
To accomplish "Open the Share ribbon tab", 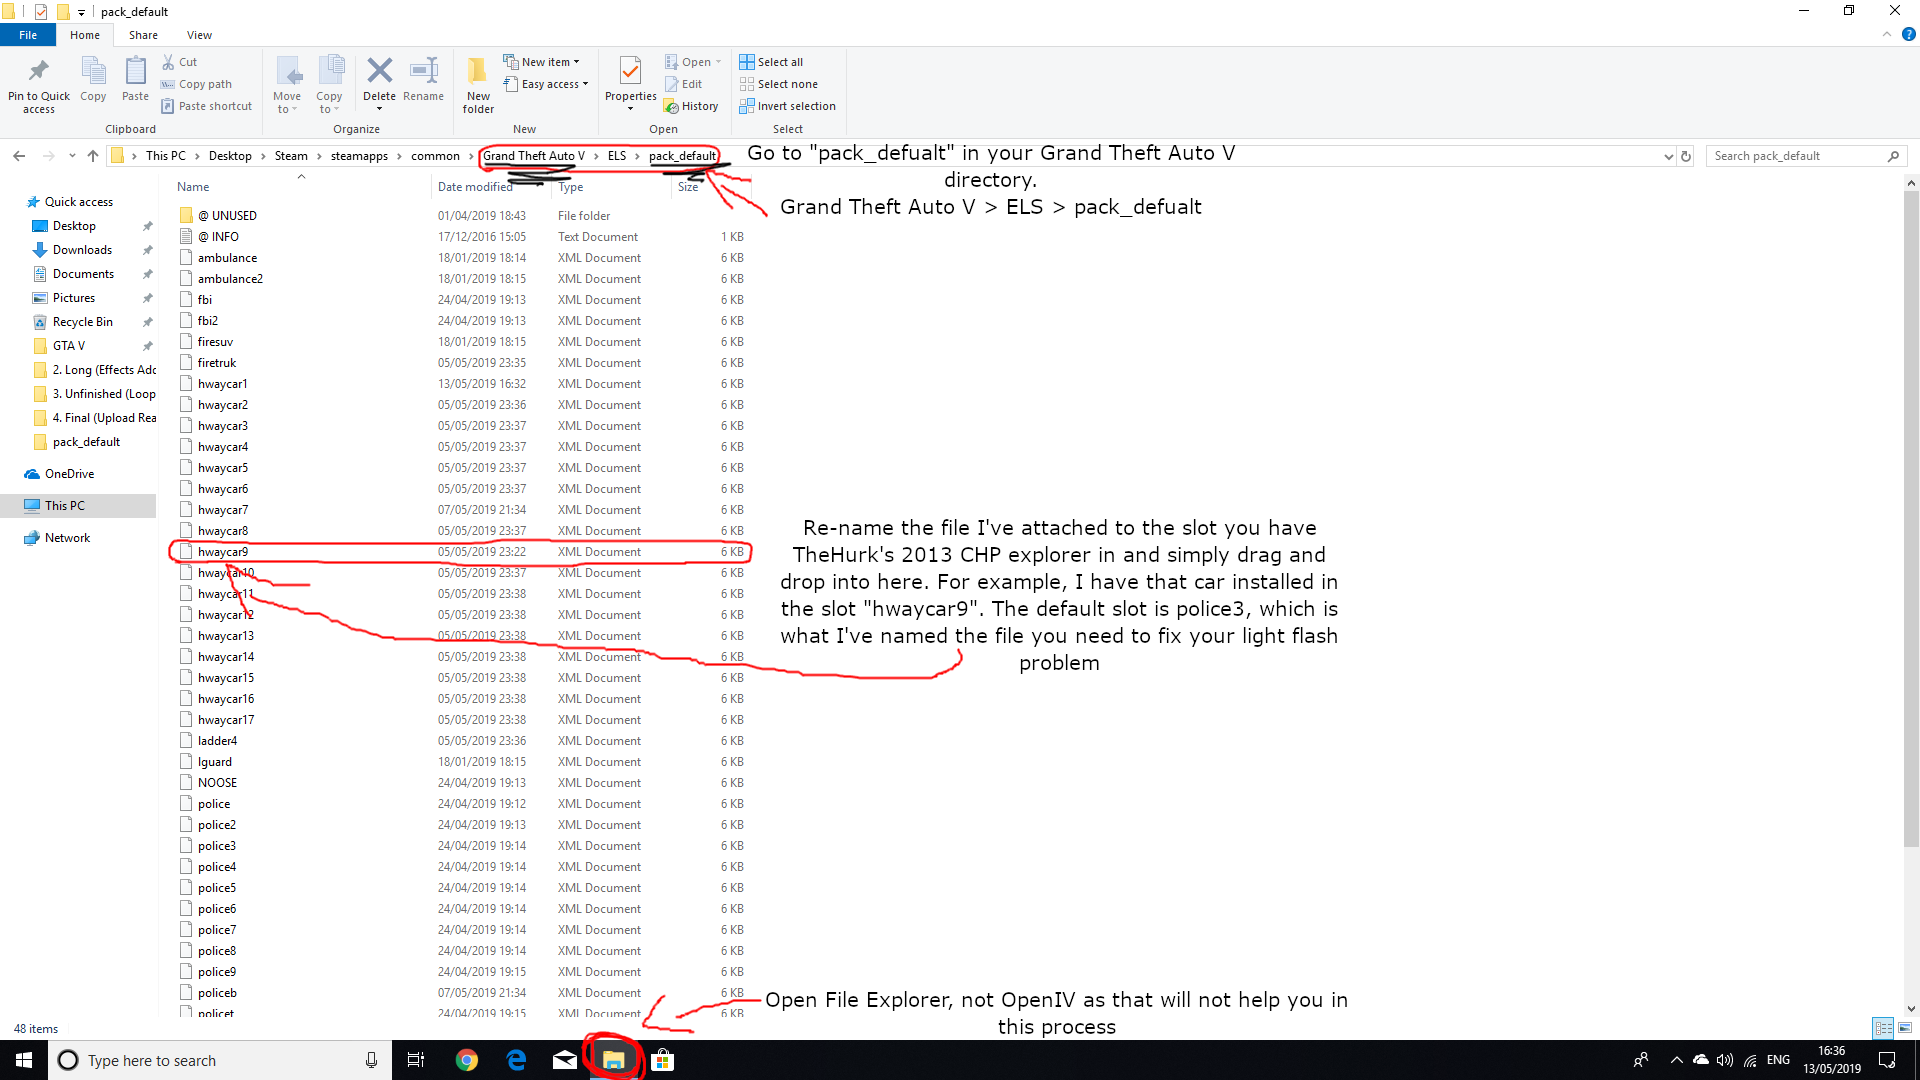I will click(143, 35).
